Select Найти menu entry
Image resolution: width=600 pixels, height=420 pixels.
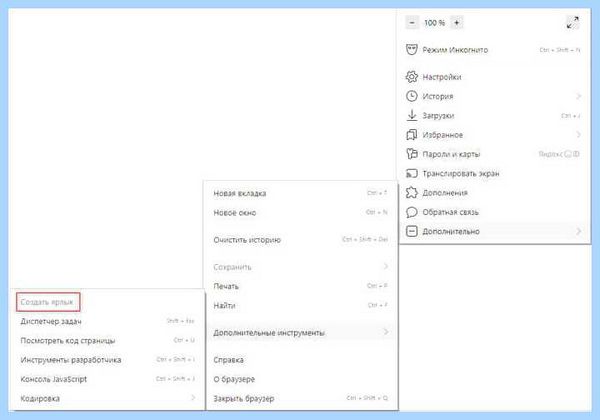[301, 305]
